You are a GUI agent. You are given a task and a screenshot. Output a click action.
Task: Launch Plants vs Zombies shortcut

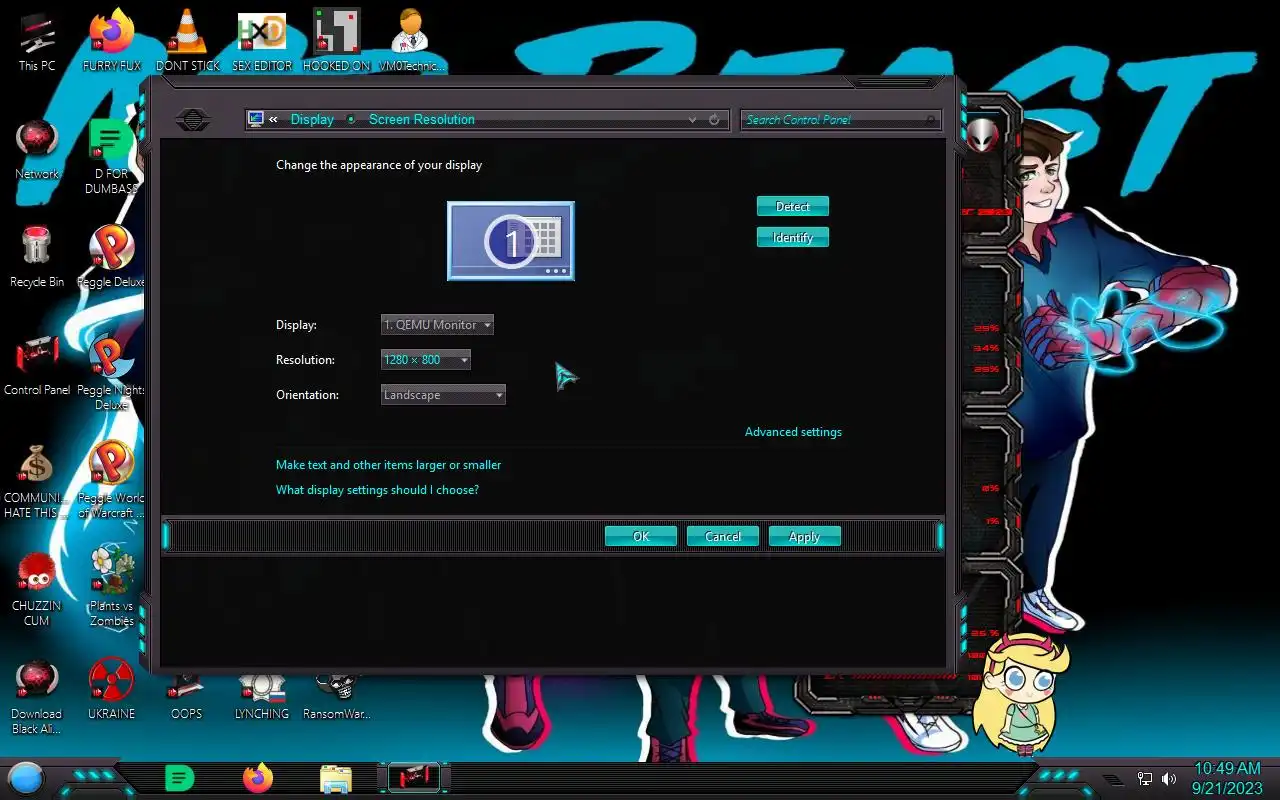pos(111,586)
